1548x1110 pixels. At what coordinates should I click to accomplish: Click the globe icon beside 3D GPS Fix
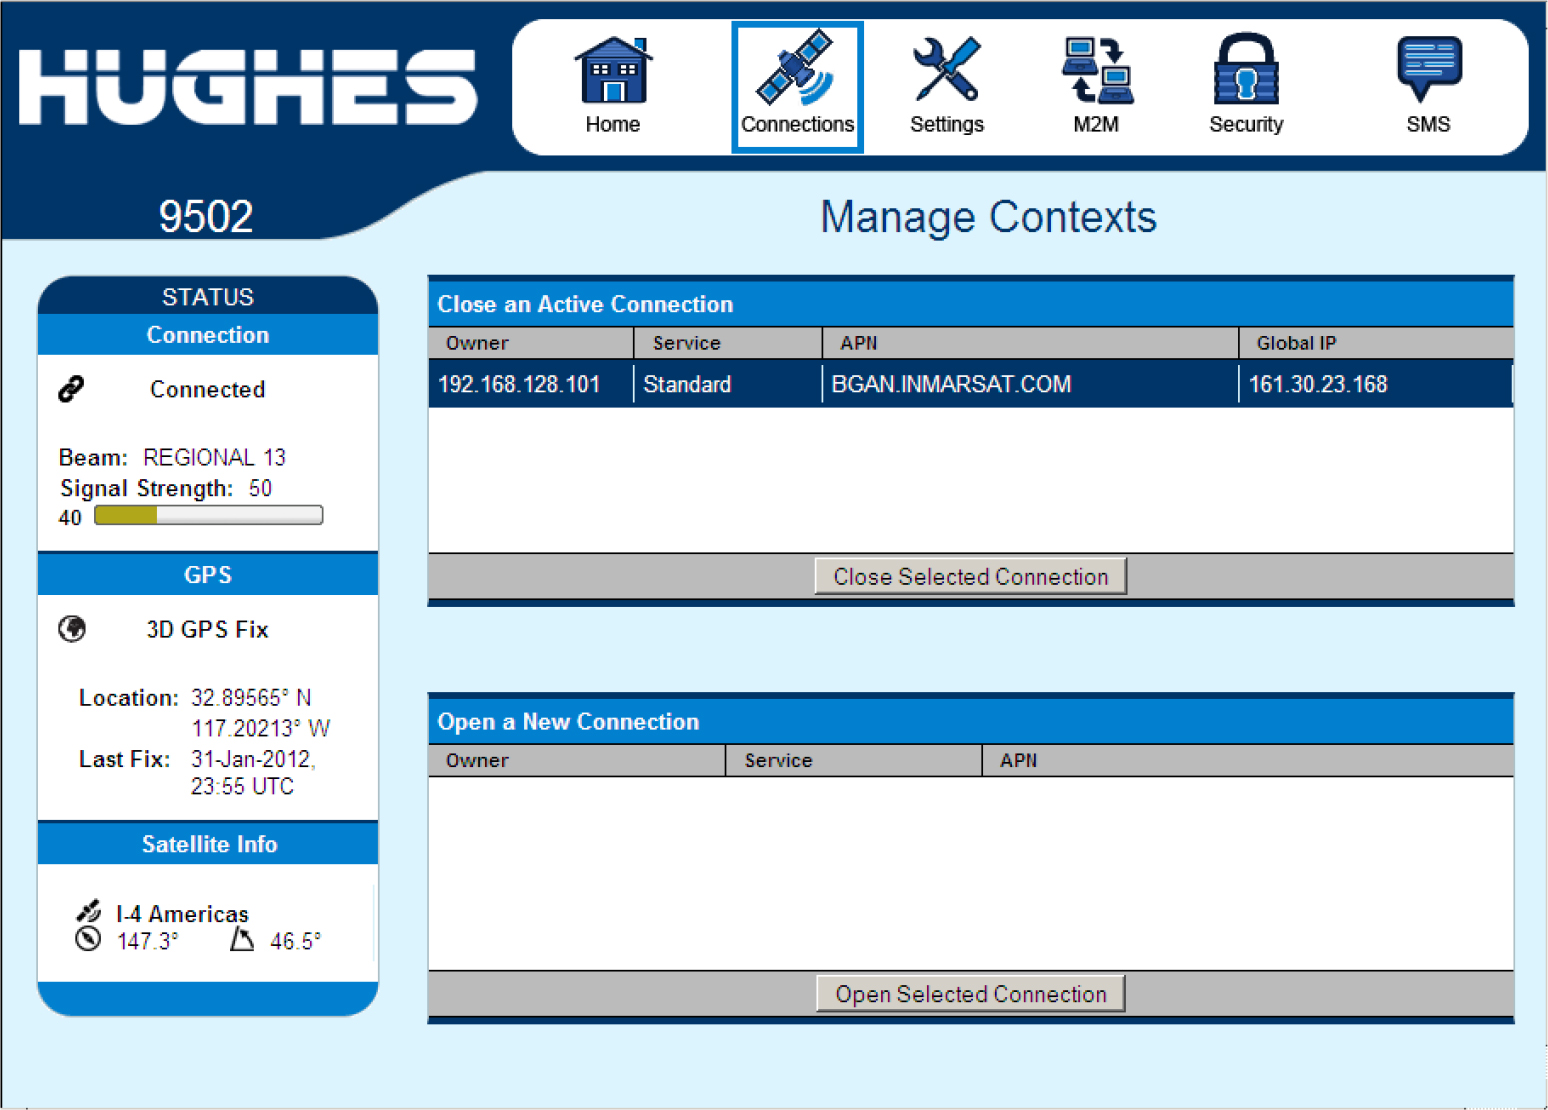pos(72,629)
